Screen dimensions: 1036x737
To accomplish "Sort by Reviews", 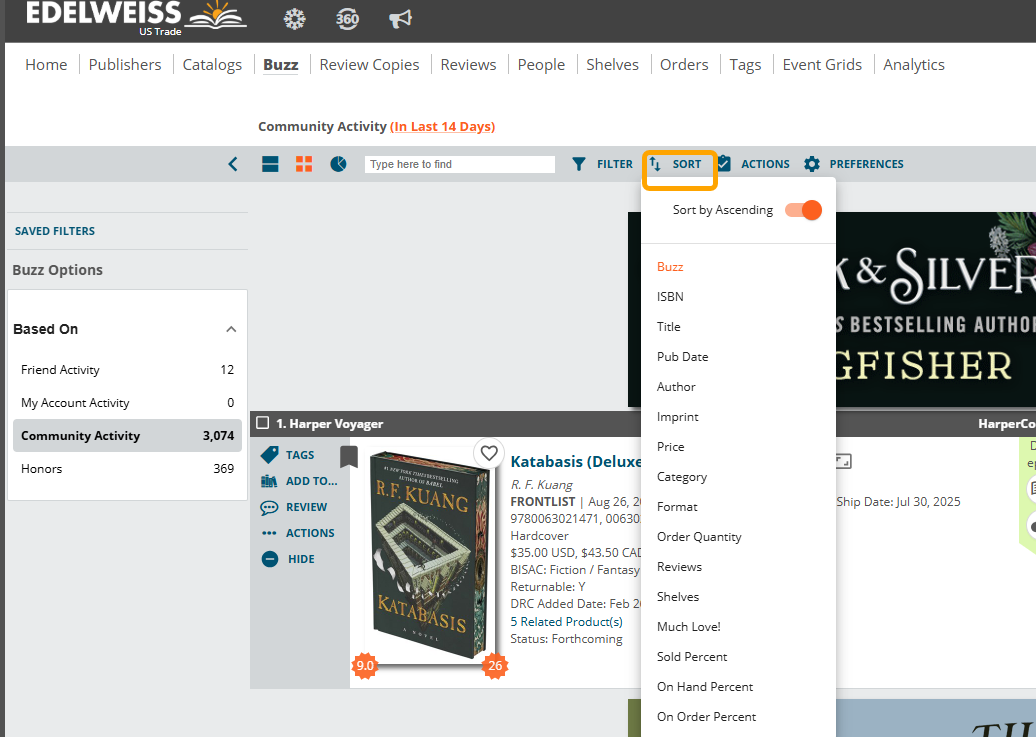I will [679, 567].
